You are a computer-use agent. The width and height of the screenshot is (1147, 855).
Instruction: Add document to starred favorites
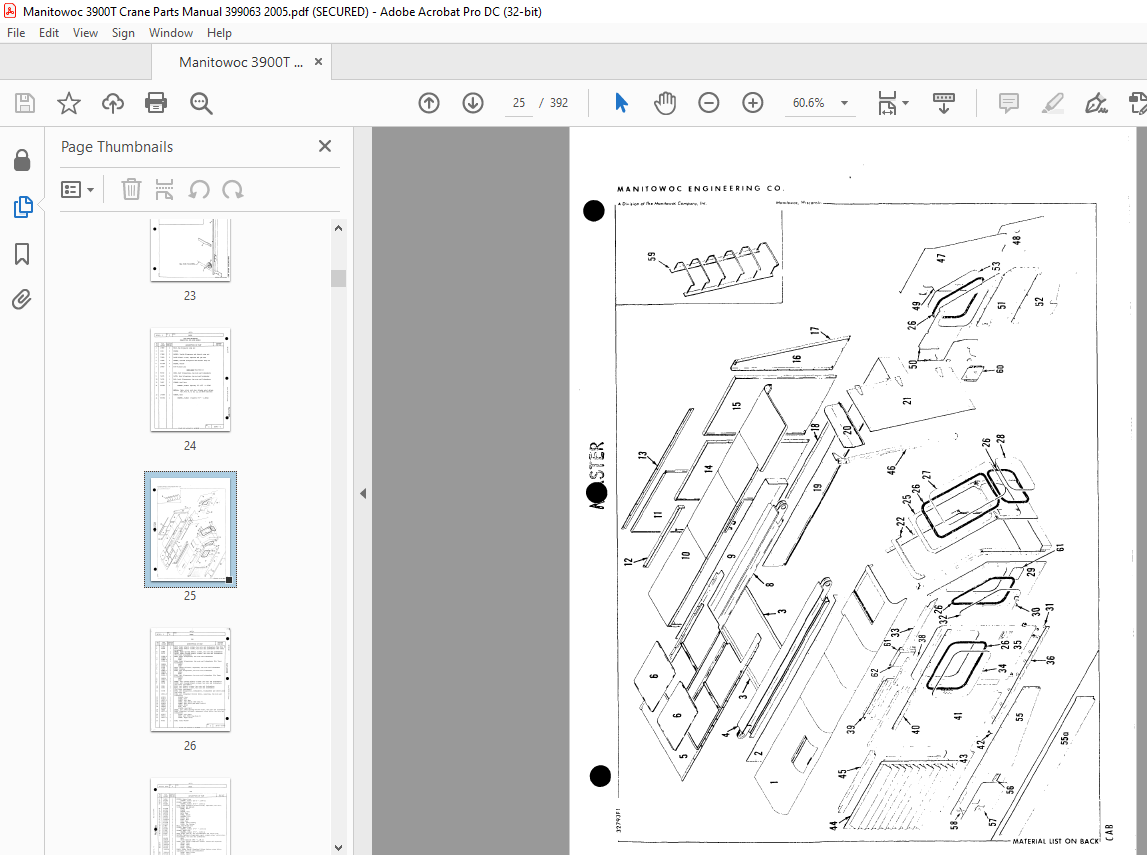point(69,103)
